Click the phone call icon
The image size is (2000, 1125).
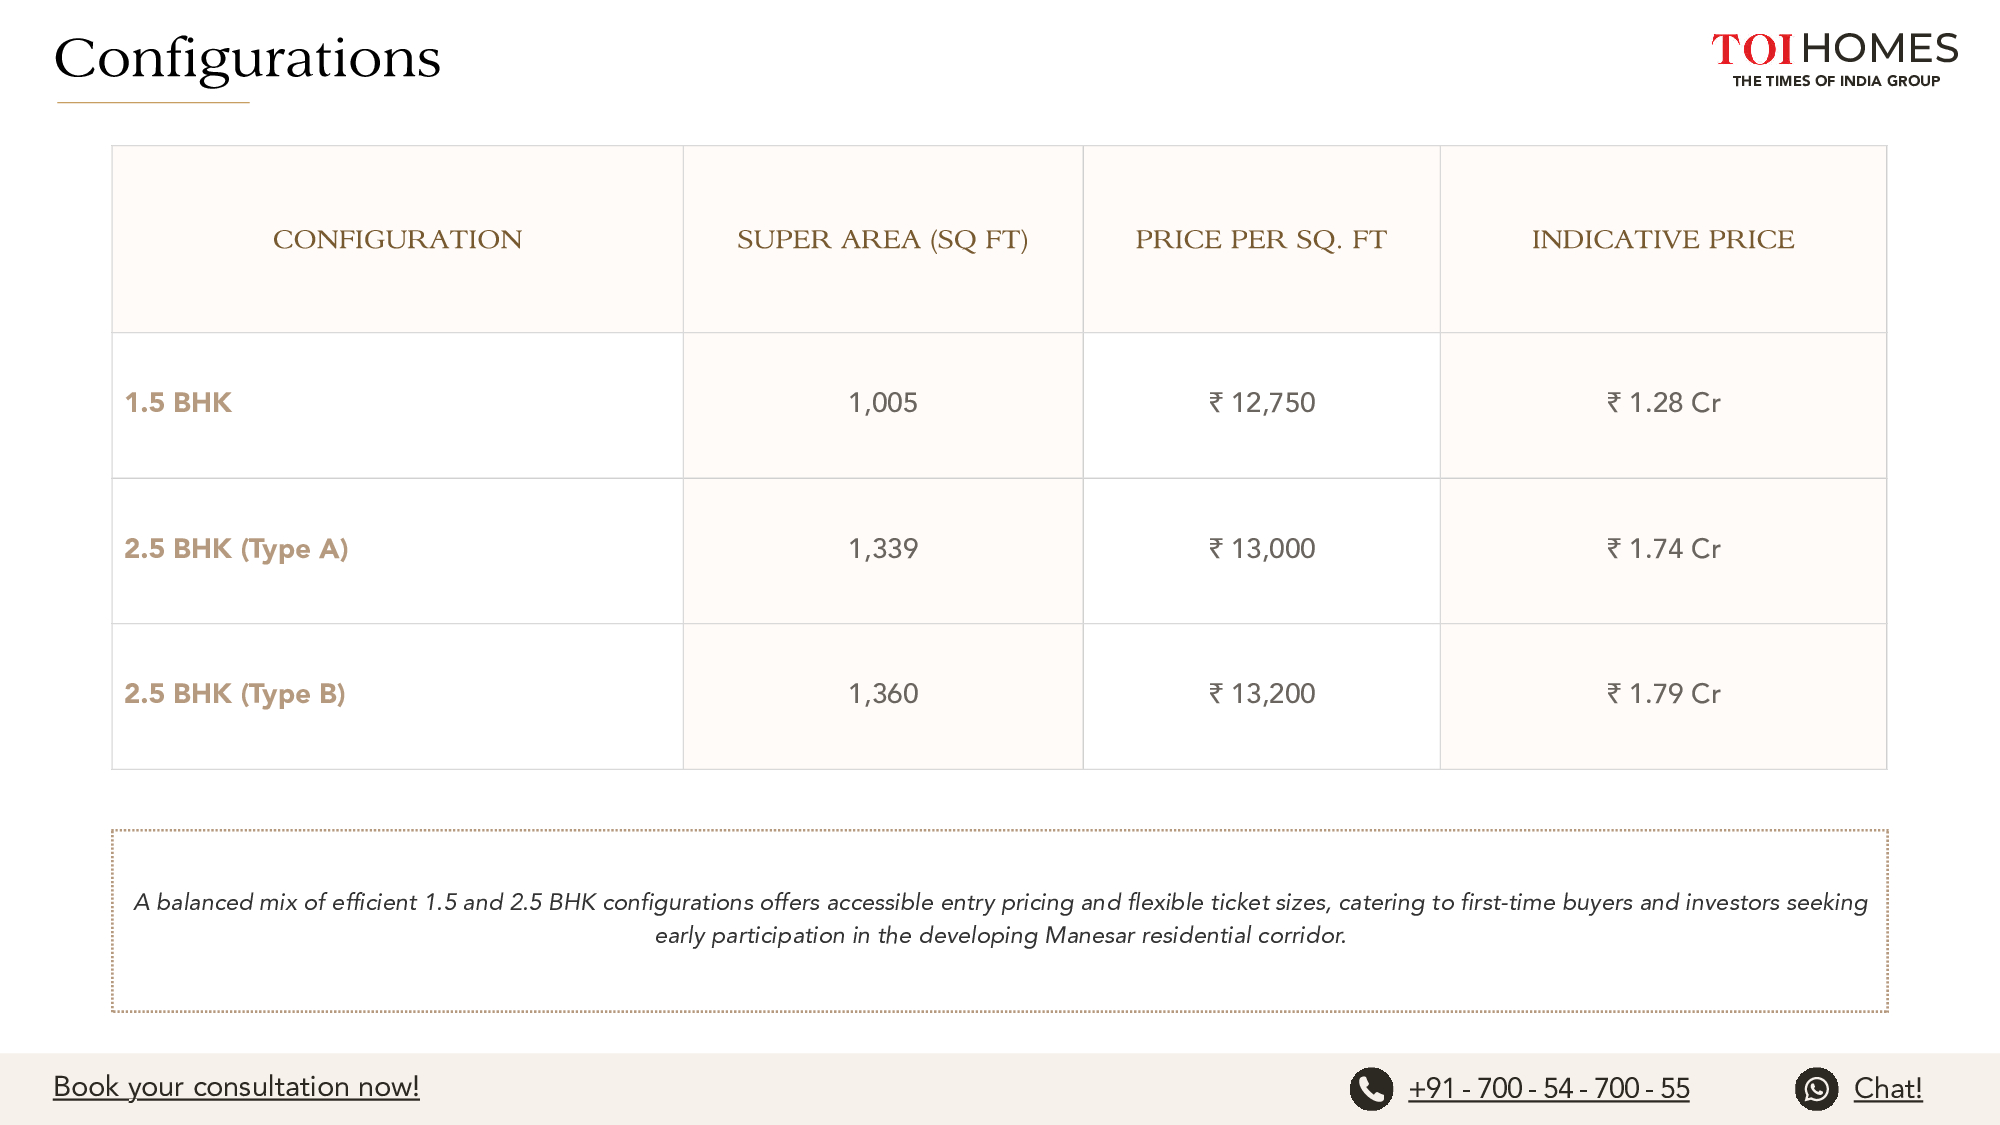pos(1371,1088)
